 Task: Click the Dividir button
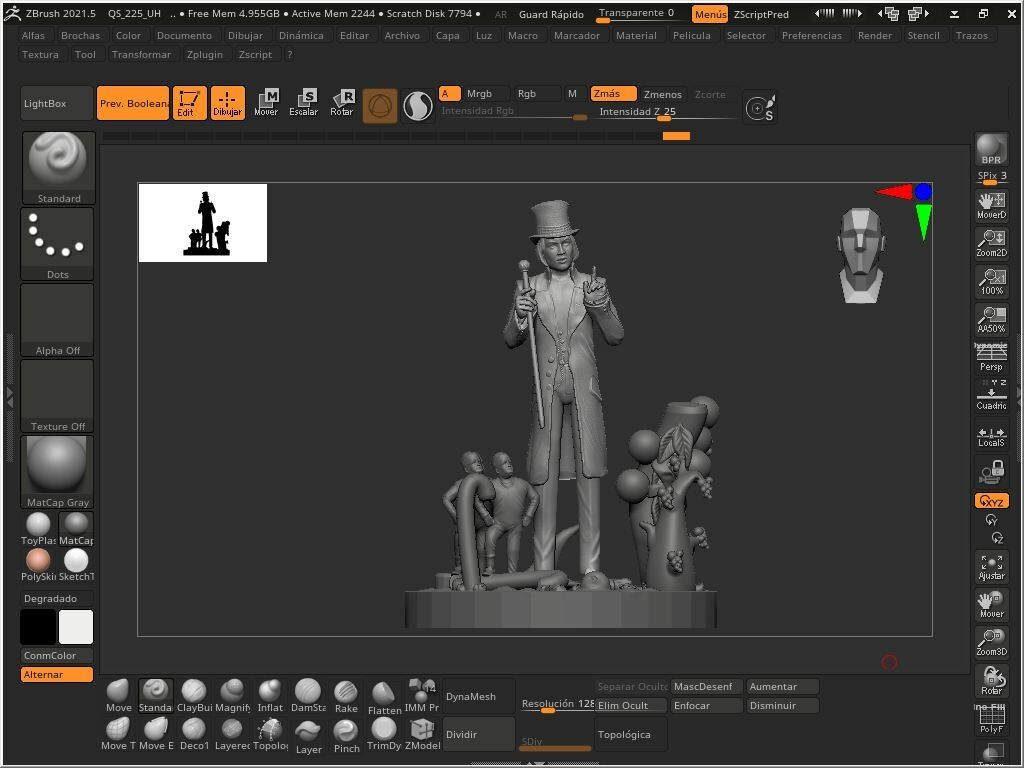tap(479, 734)
